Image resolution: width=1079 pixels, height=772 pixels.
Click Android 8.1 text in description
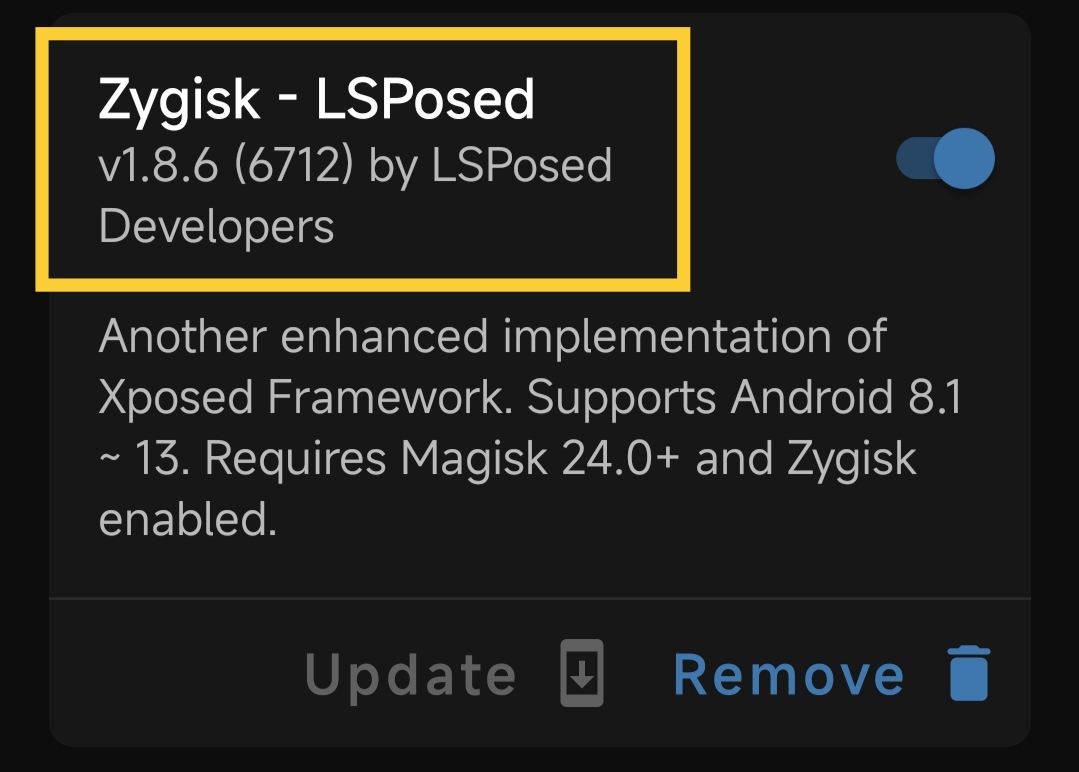click(846, 397)
